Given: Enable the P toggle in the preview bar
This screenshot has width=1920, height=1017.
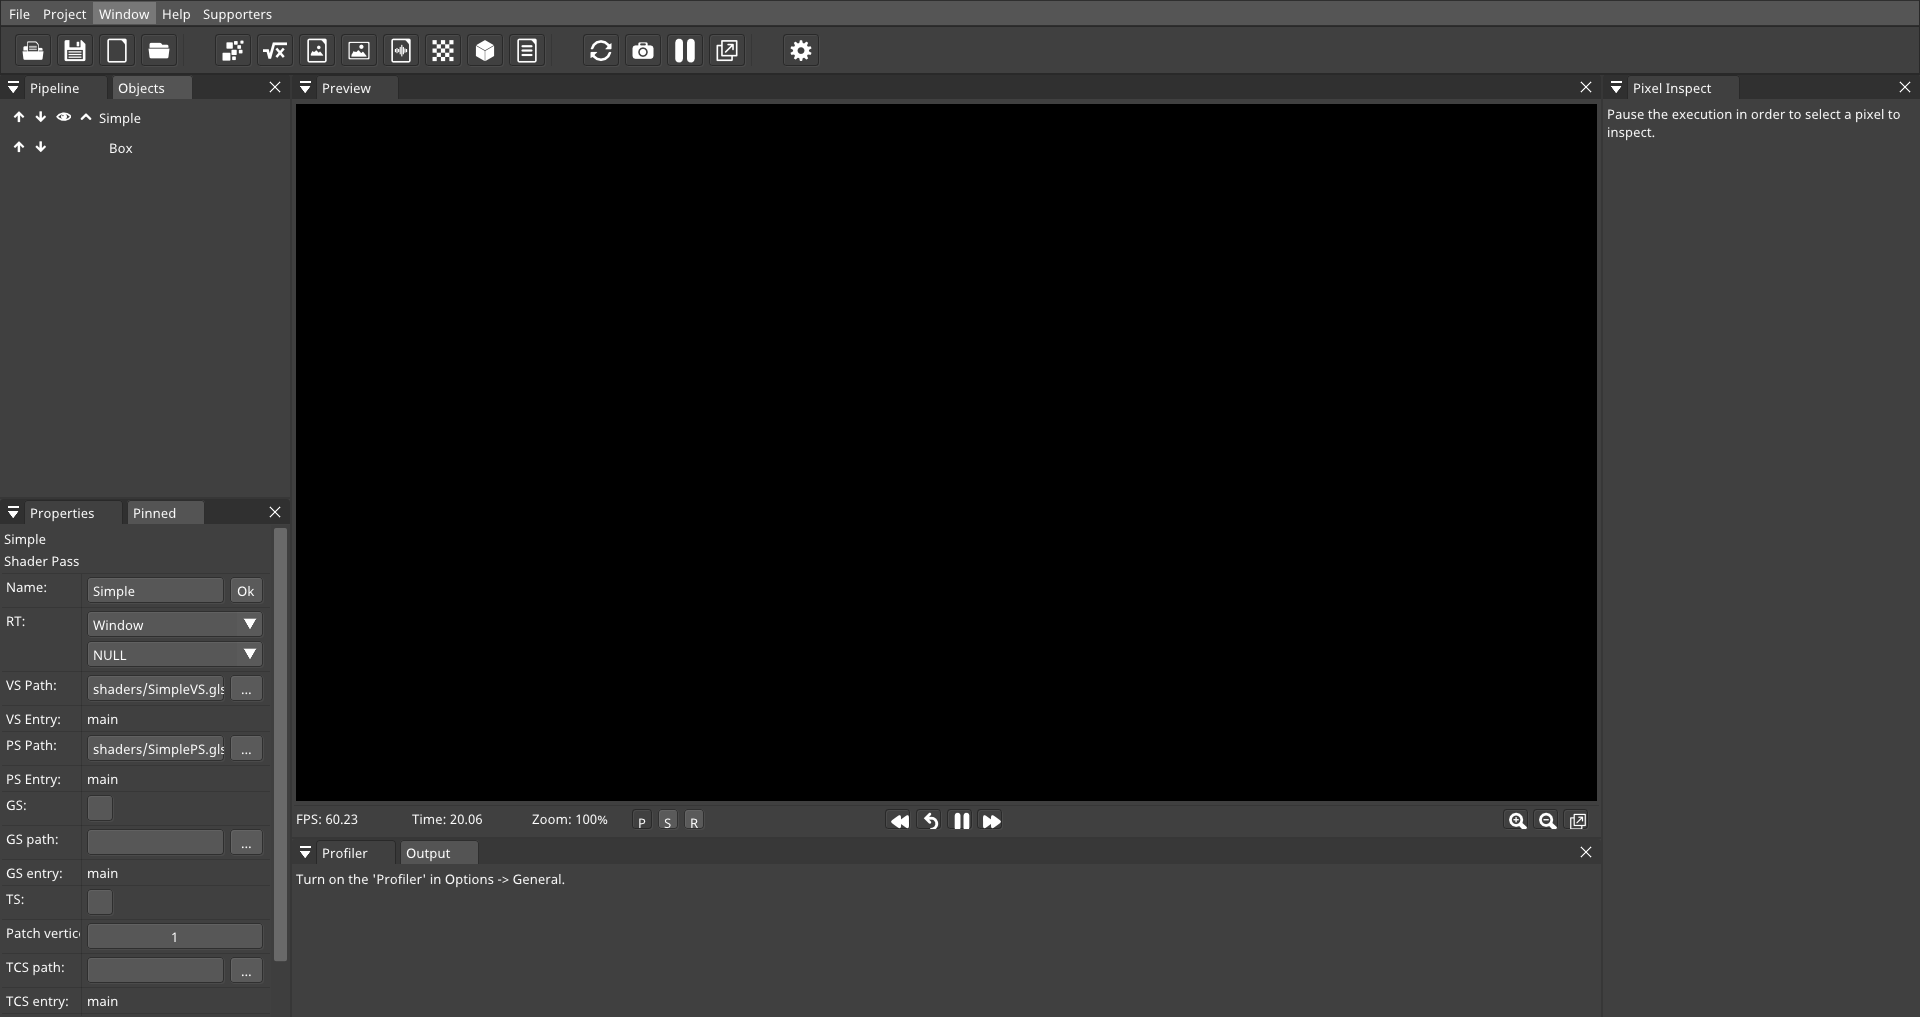Looking at the screenshot, I should pos(640,820).
